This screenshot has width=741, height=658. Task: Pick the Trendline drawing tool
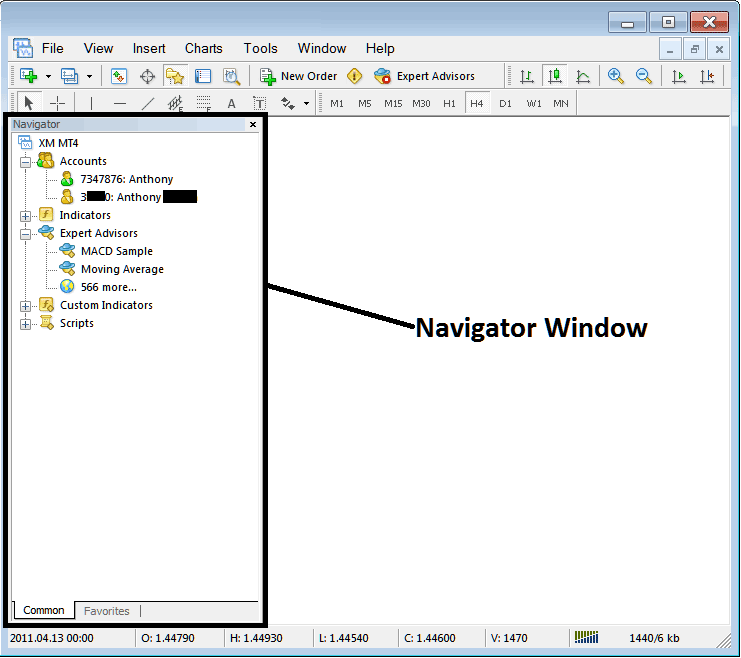[x=148, y=103]
